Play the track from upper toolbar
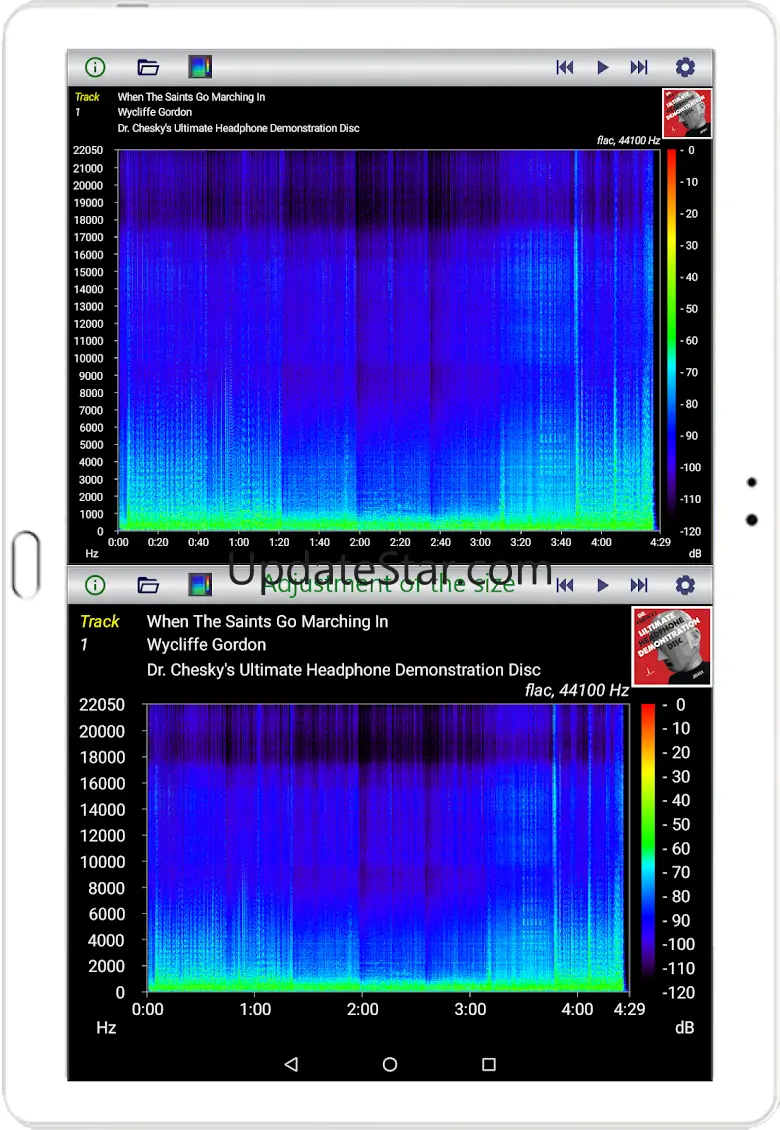This screenshot has height=1130, width=780. [x=603, y=67]
